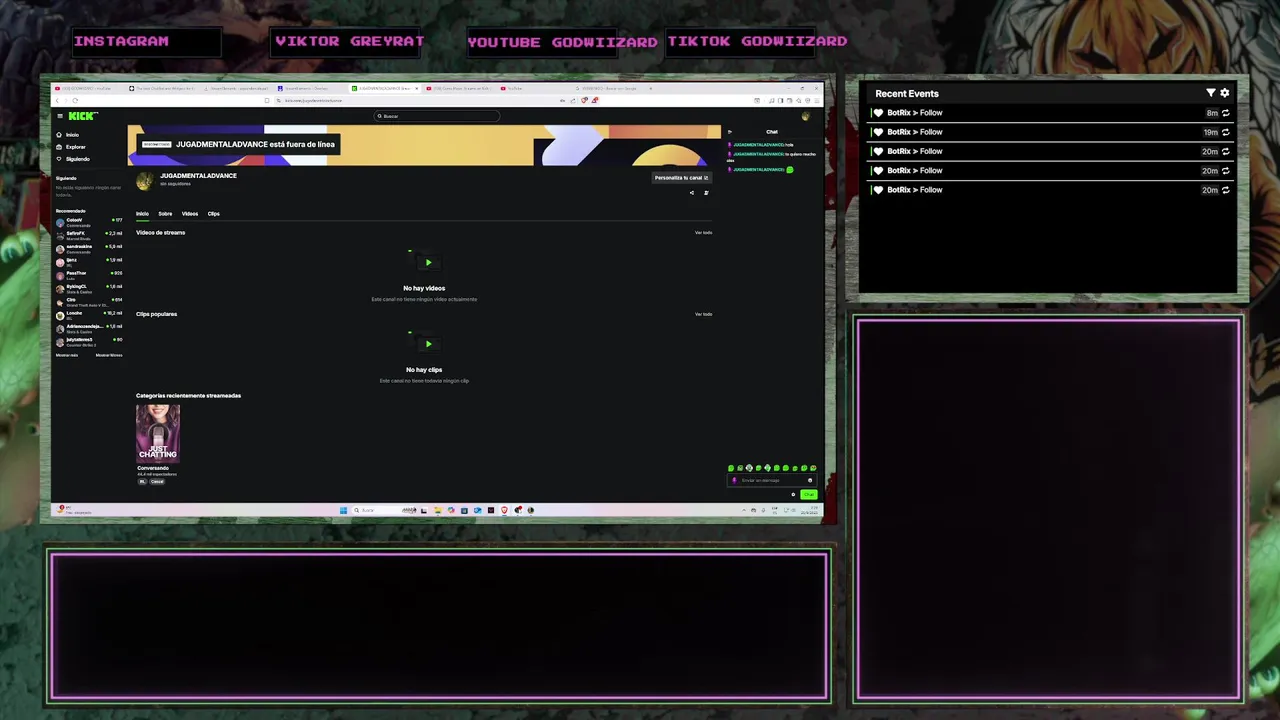The height and width of the screenshot is (720, 1280).
Task: Click the Conversando category title
Action: click(x=153, y=468)
